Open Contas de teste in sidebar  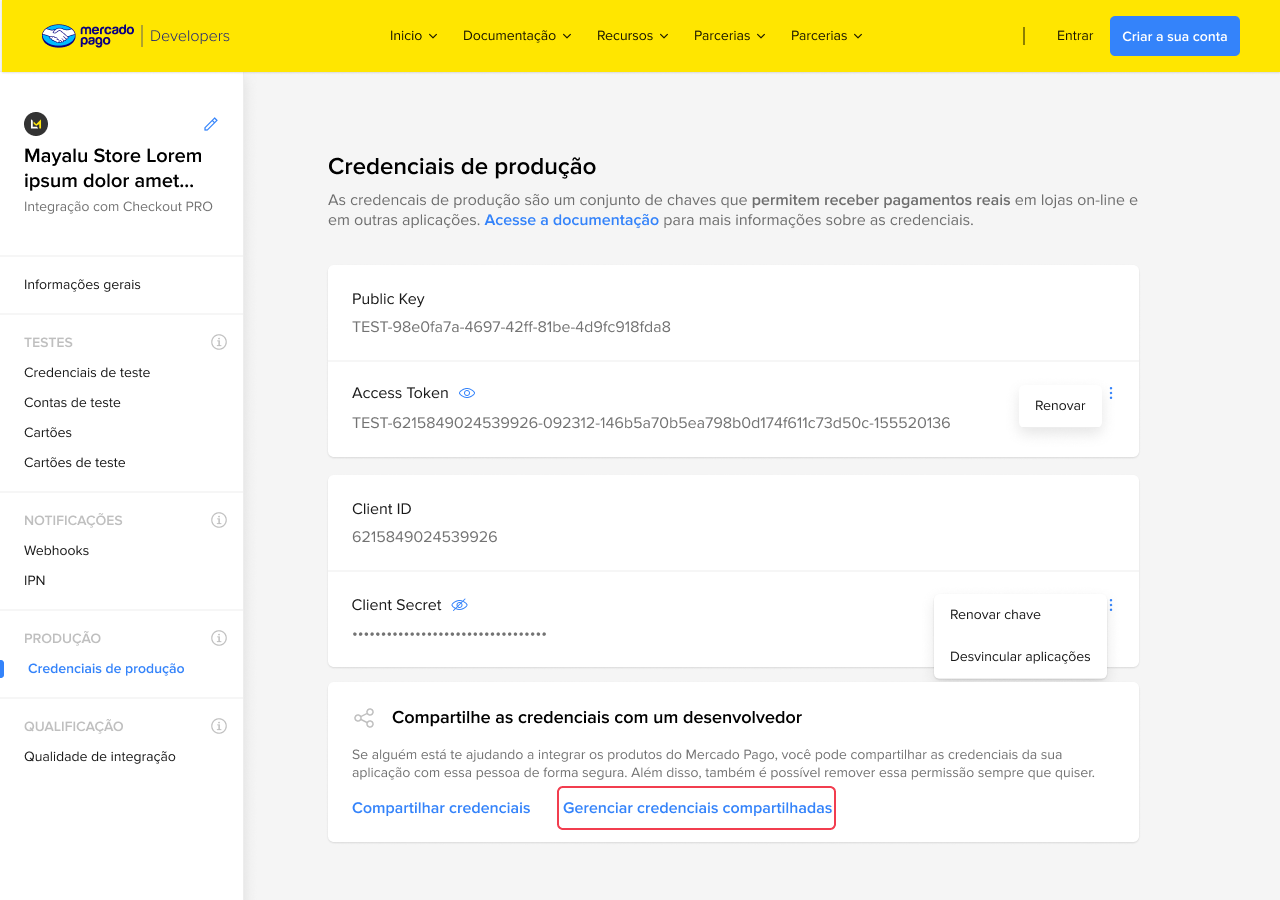point(72,403)
